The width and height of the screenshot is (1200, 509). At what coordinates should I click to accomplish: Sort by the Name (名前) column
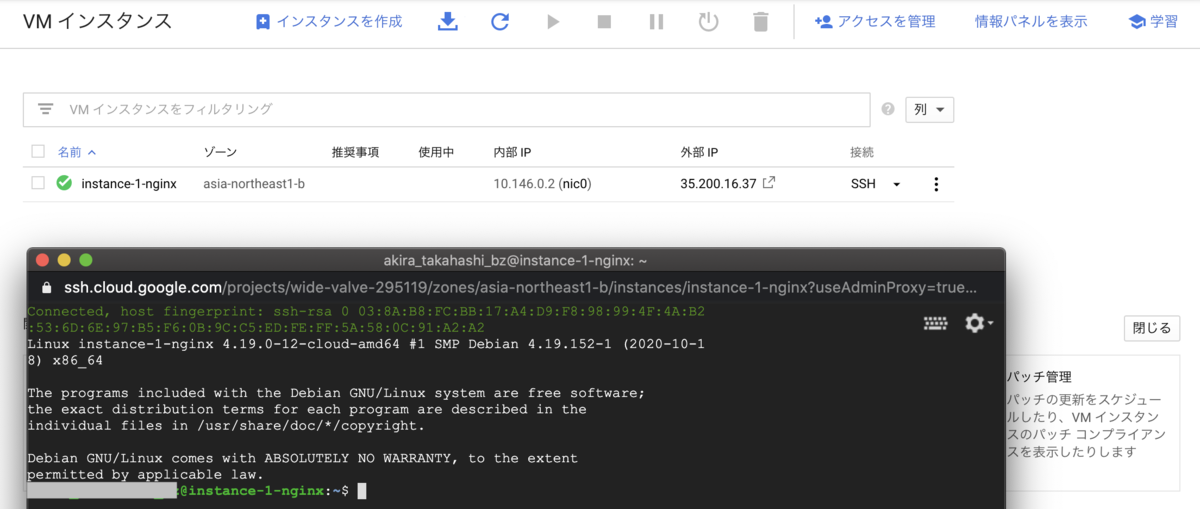point(77,152)
